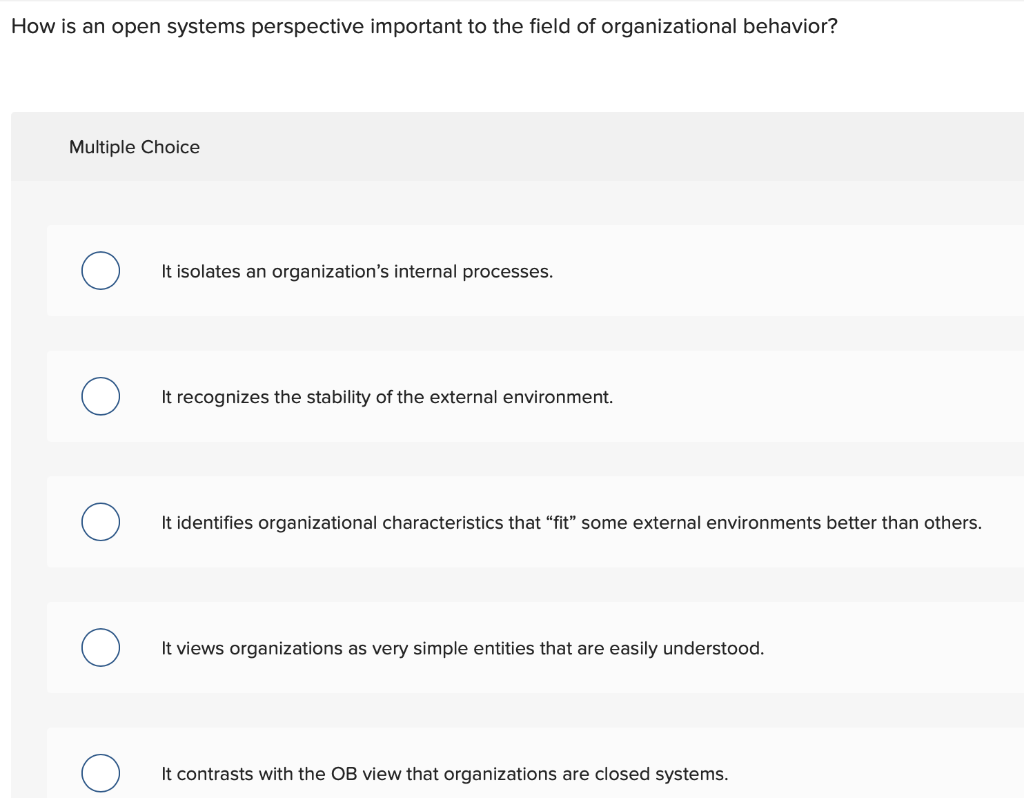Viewport: 1024px width, 798px height.
Task: Click the third answer option text about 'fit'
Action: pyautogui.click(x=571, y=522)
